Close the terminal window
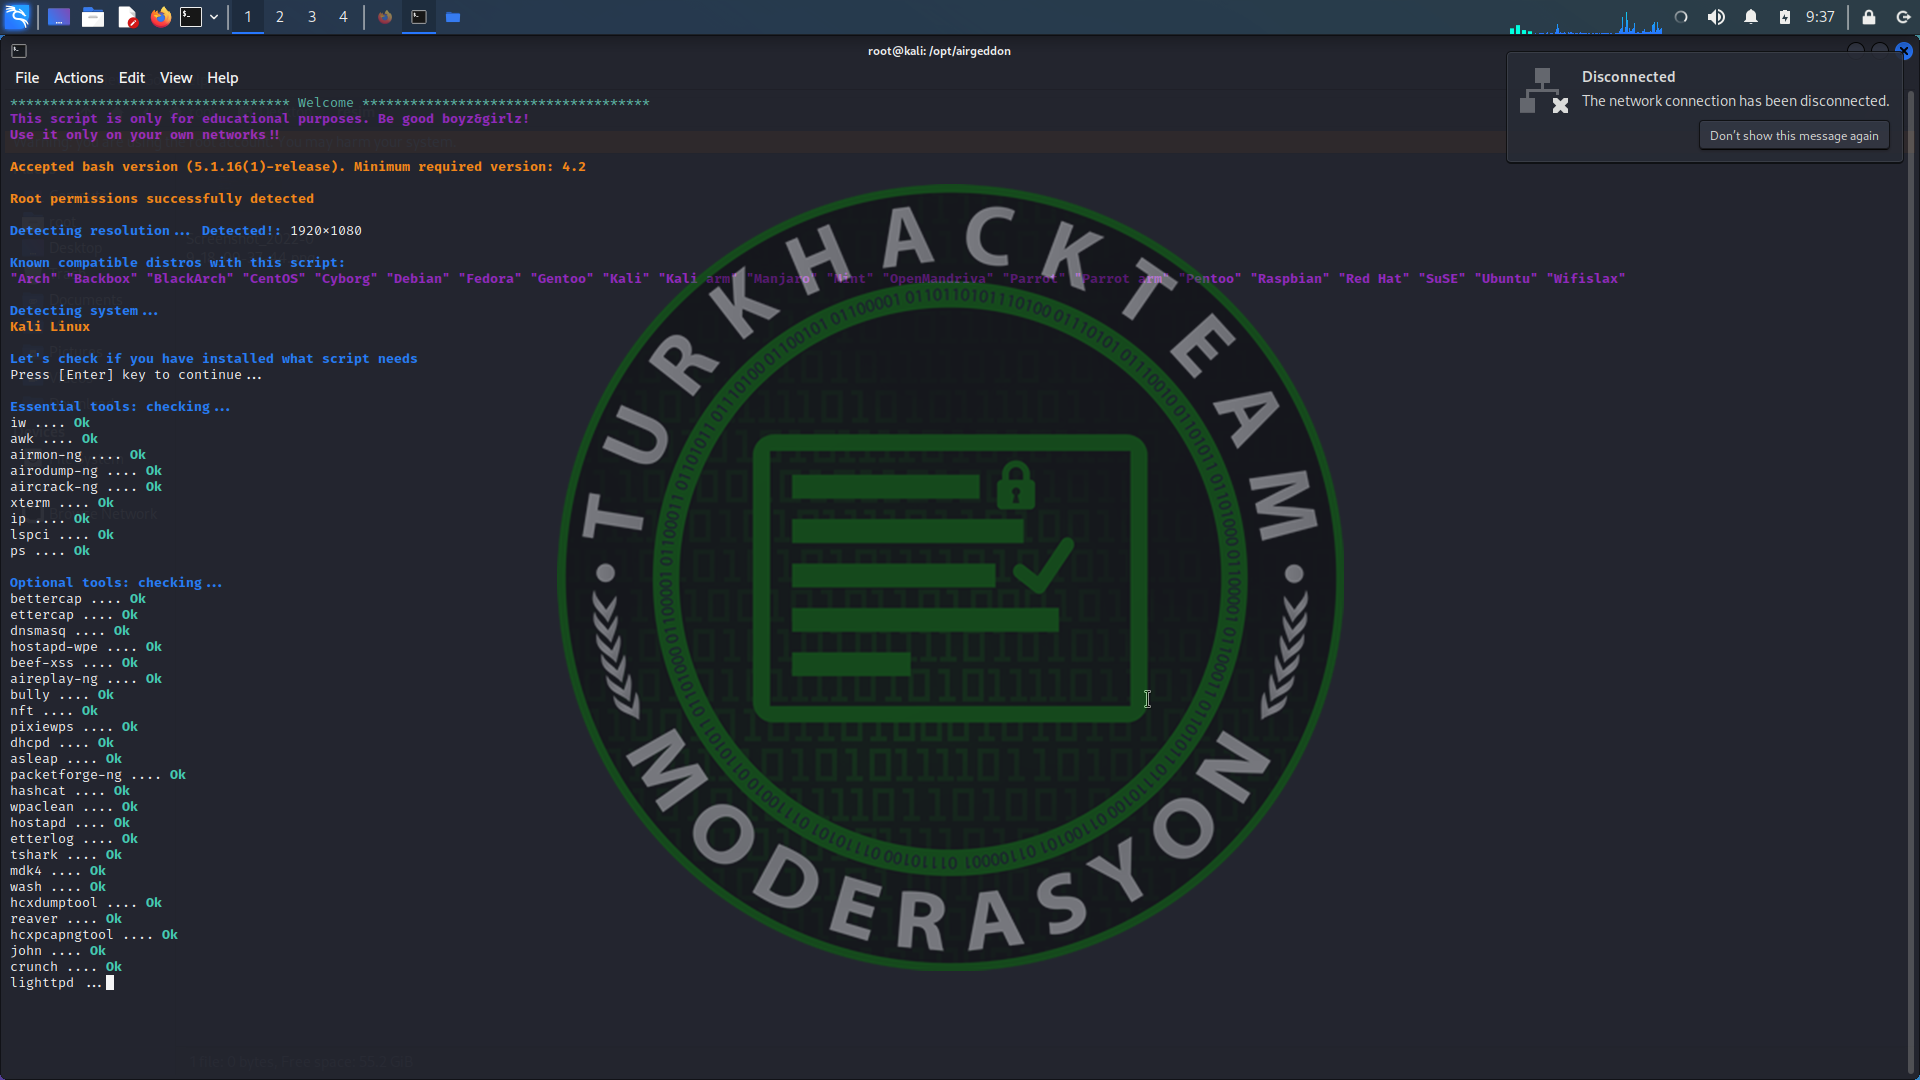Viewport: 1920px width, 1080px height. coord(1904,51)
